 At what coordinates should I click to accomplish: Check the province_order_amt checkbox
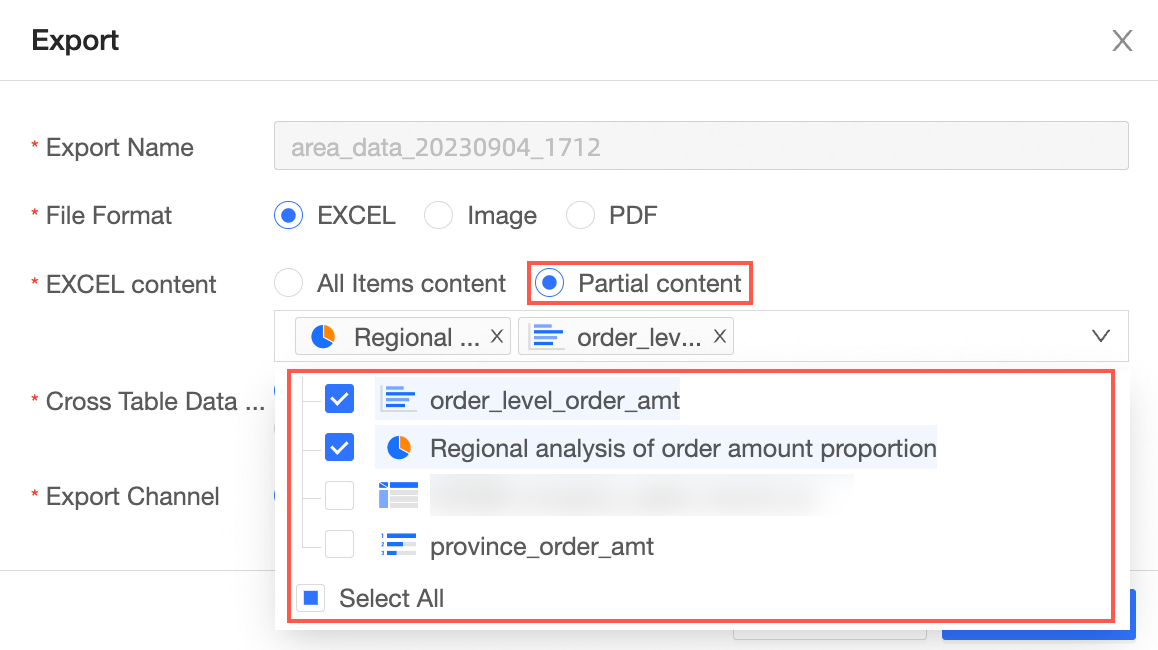coord(339,544)
